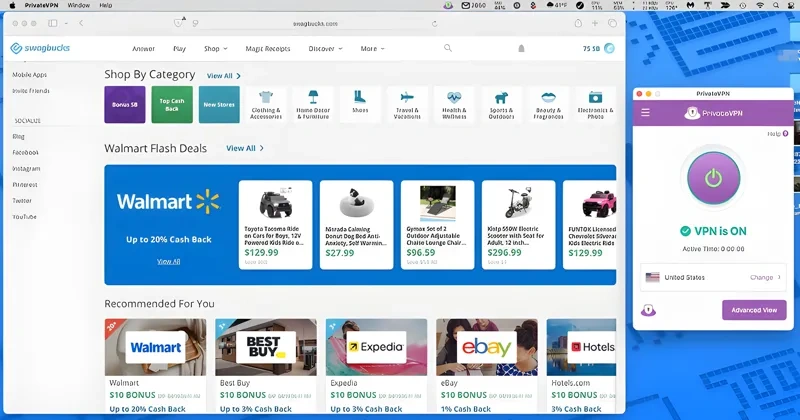The height and width of the screenshot is (420, 800).
Task: Click View All under Walmart cash back
Action: click(x=168, y=261)
